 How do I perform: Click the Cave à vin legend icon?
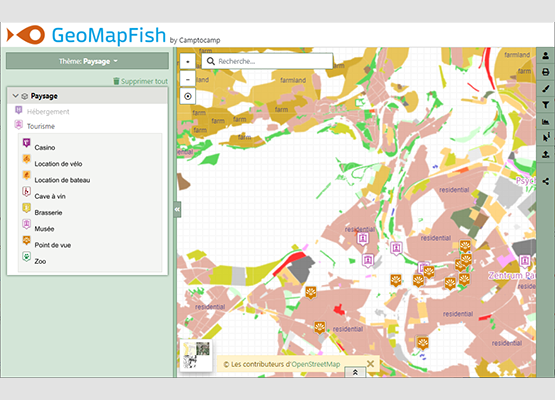pyautogui.click(x=27, y=192)
